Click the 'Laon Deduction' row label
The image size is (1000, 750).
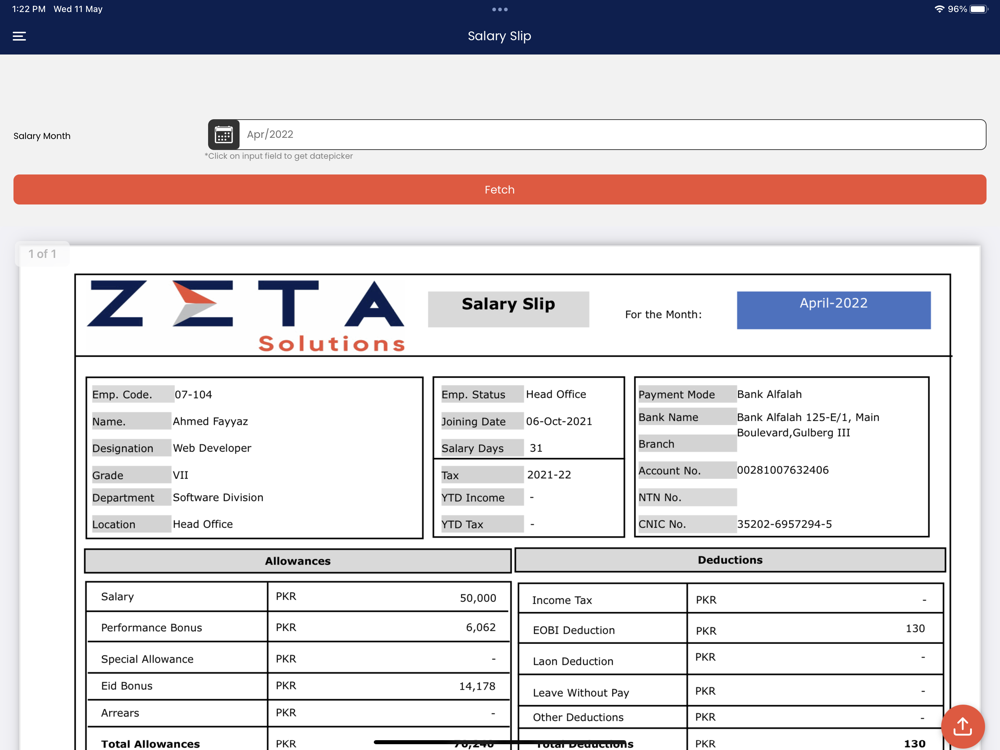coord(573,661)
